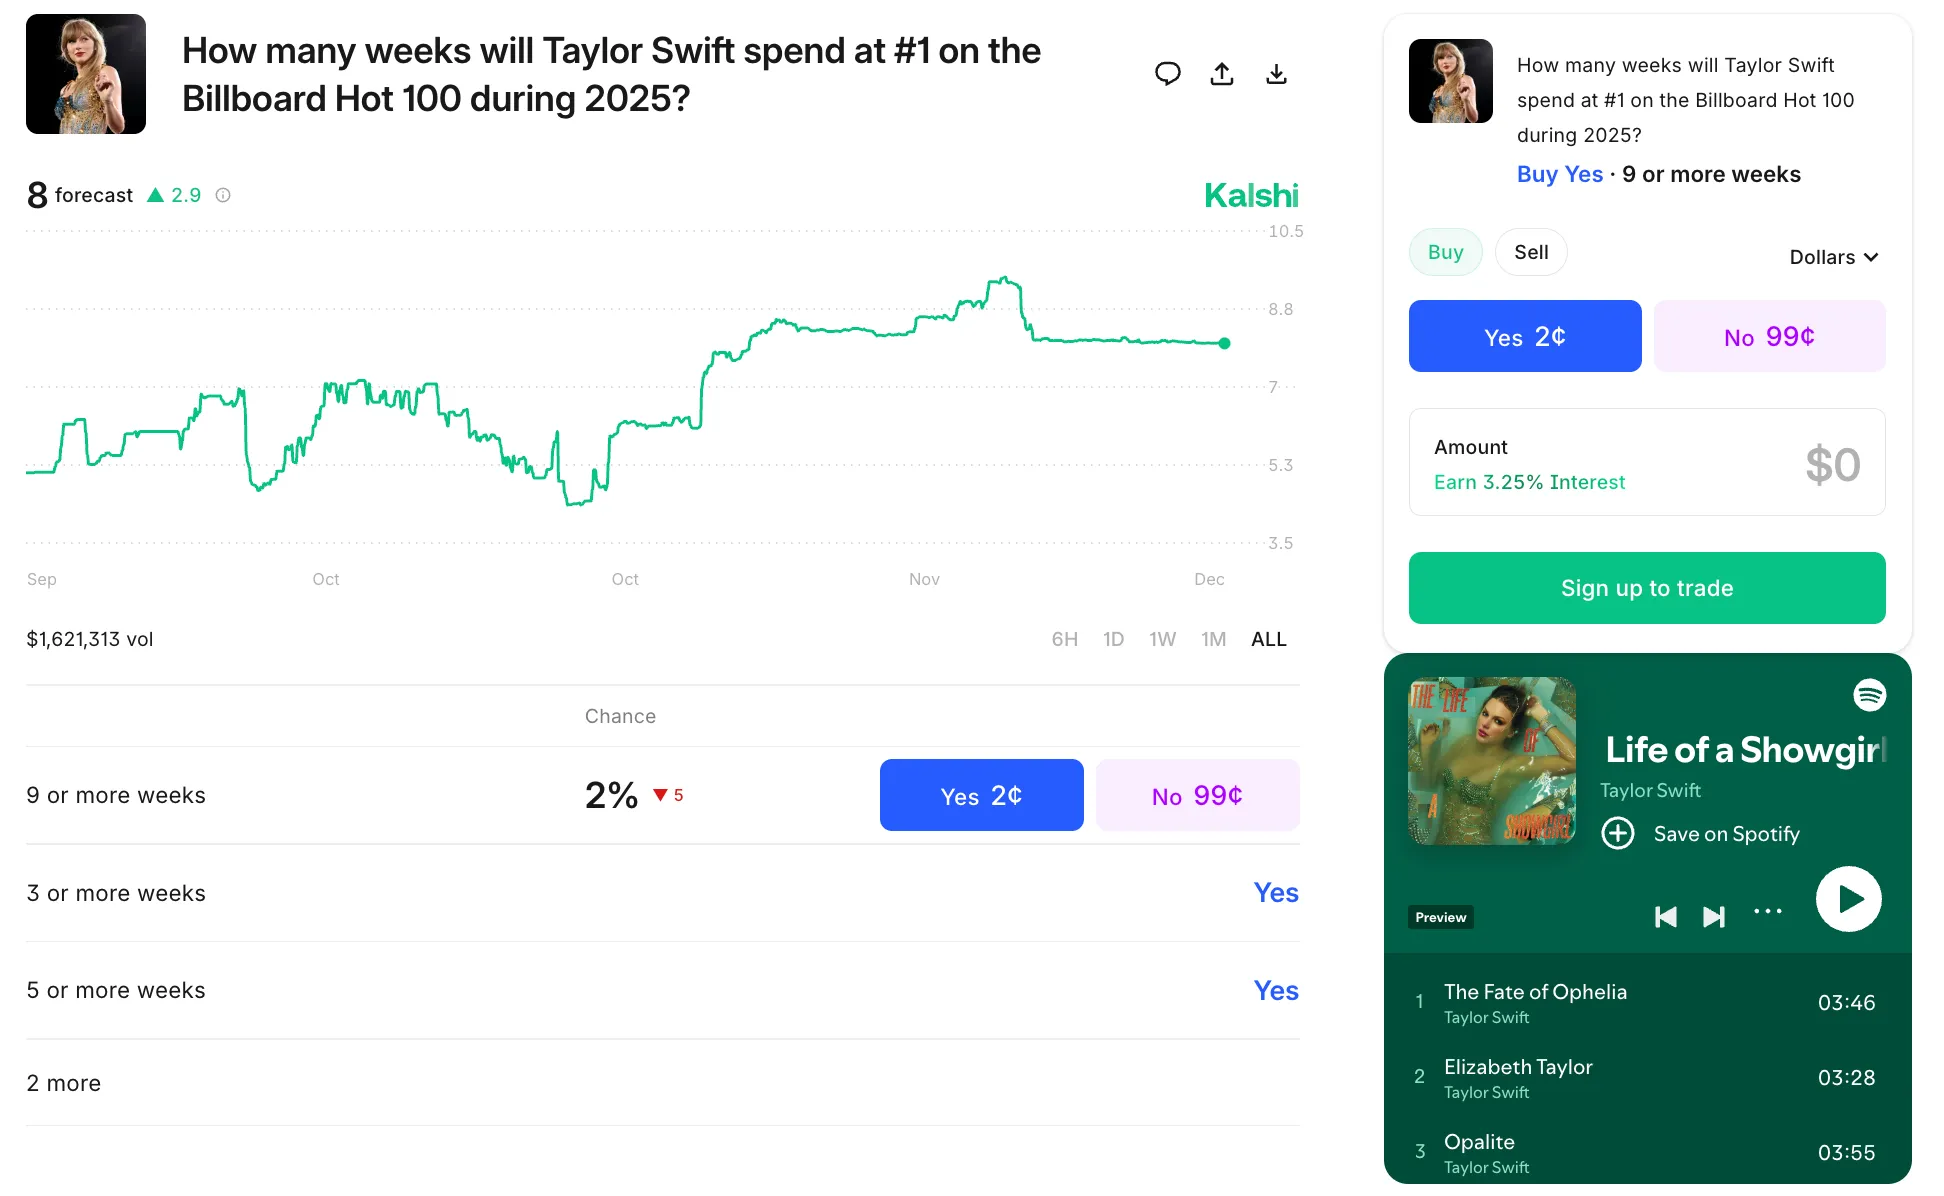Click the info icon next to the forecast

(x=222, y=195)
